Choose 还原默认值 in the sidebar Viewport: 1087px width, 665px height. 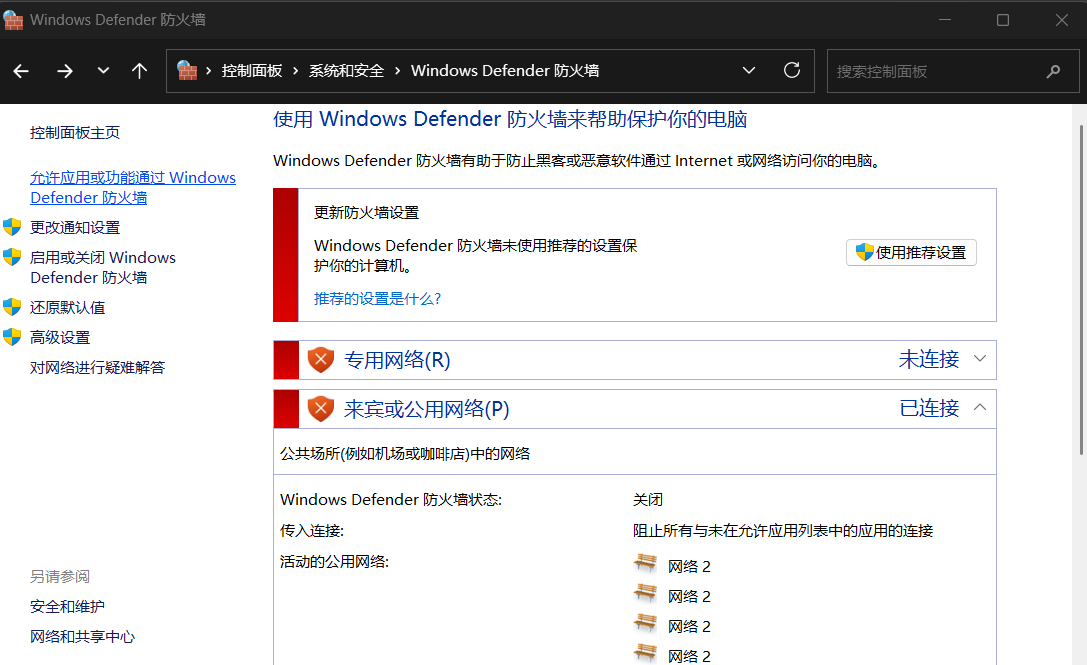click(x=67, y=307)
